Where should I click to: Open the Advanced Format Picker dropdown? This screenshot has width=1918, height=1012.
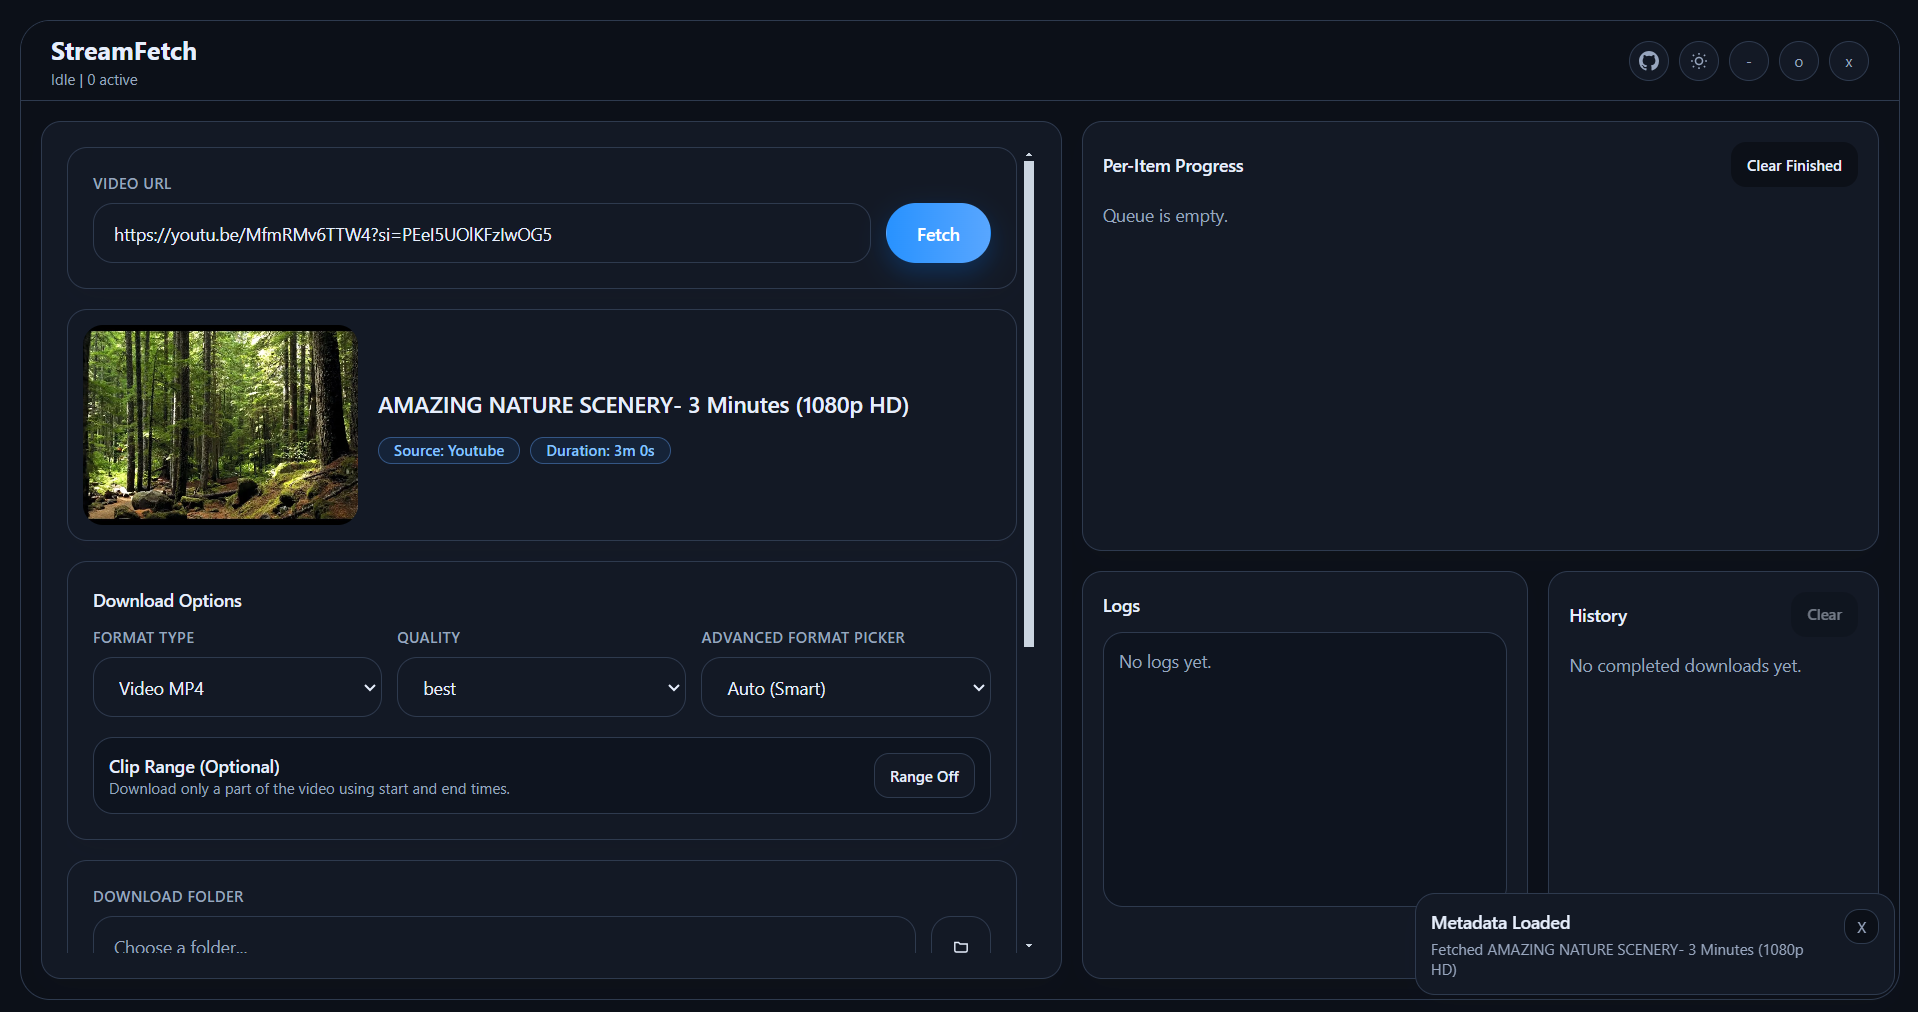(x=845, y=687)
